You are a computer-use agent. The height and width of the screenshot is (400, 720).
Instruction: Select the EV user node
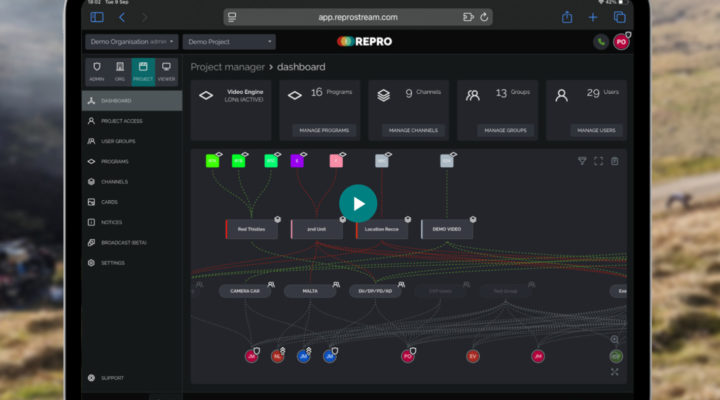point(472,356)
